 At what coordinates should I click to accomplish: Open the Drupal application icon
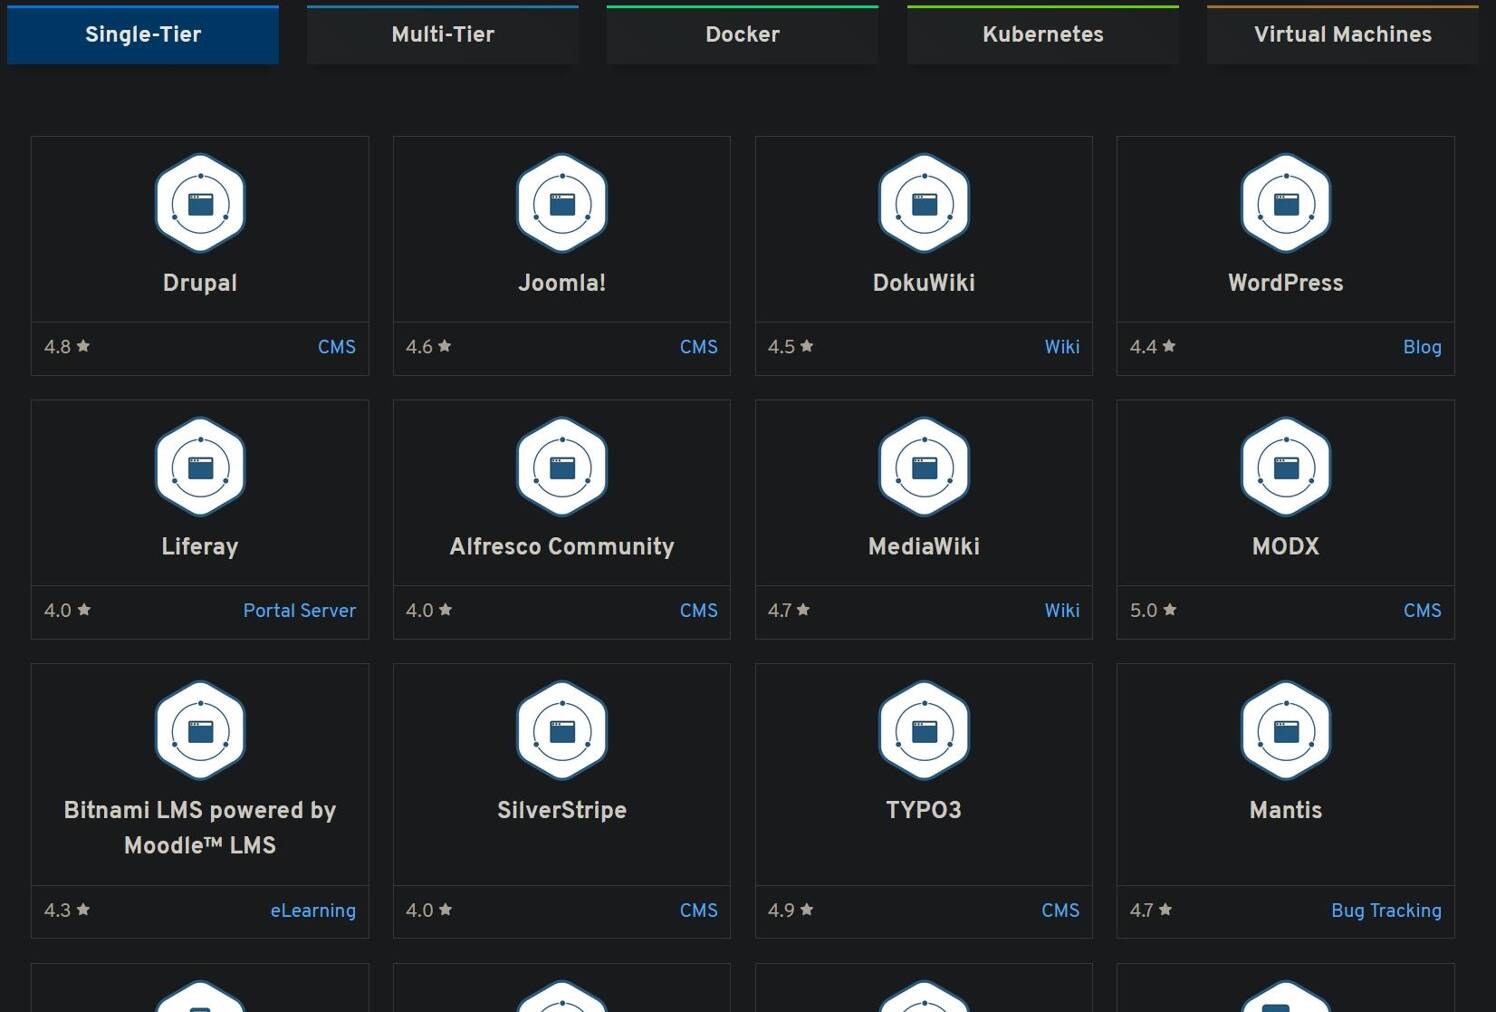[x=200, y=203]
